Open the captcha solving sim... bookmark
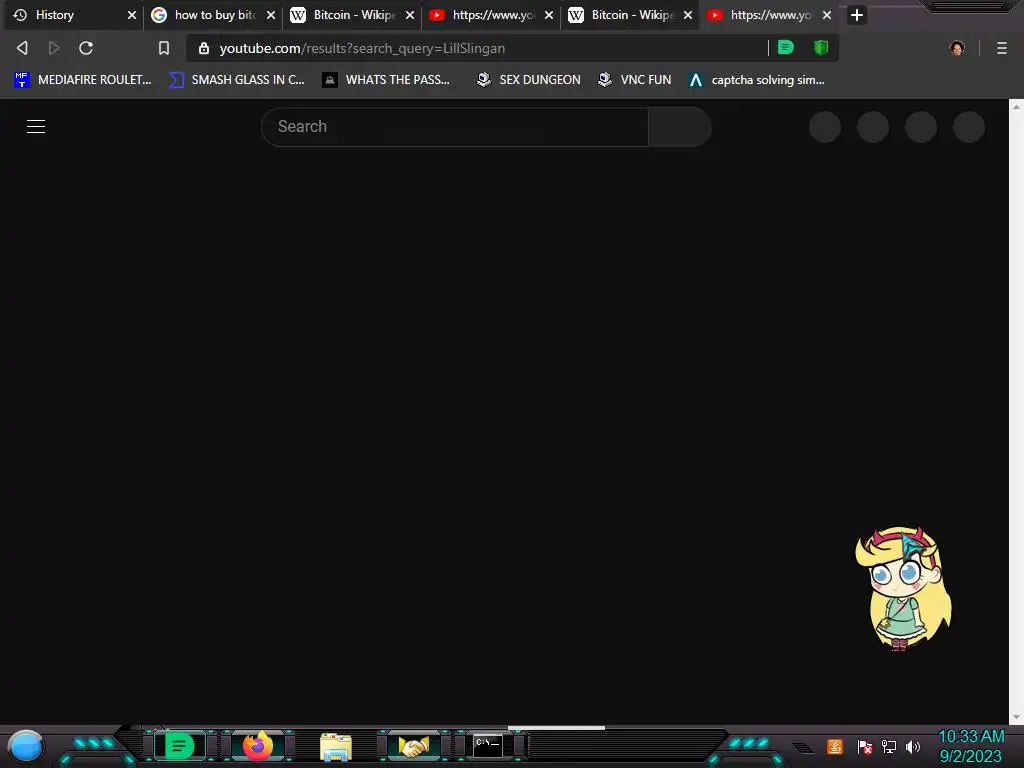Viewport: 1024px width, 768px height. pos(756,80)
